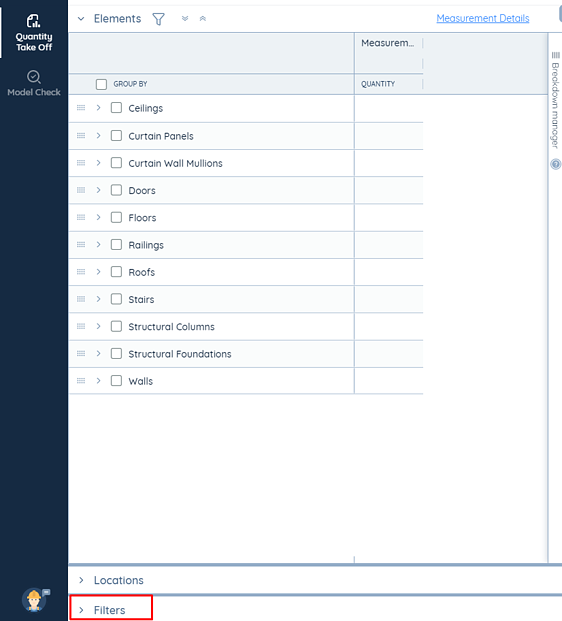Open the Measurement Details link

[483, 18]
